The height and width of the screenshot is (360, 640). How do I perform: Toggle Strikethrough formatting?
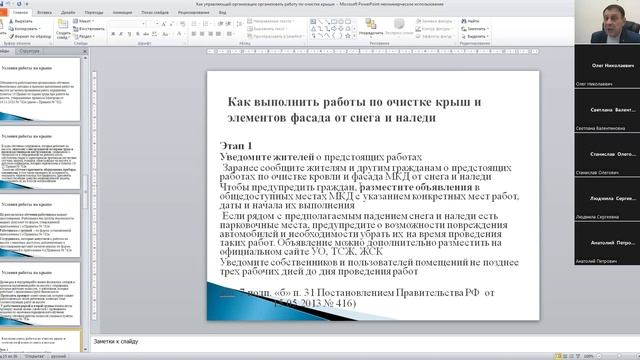[x=146, y=34]
